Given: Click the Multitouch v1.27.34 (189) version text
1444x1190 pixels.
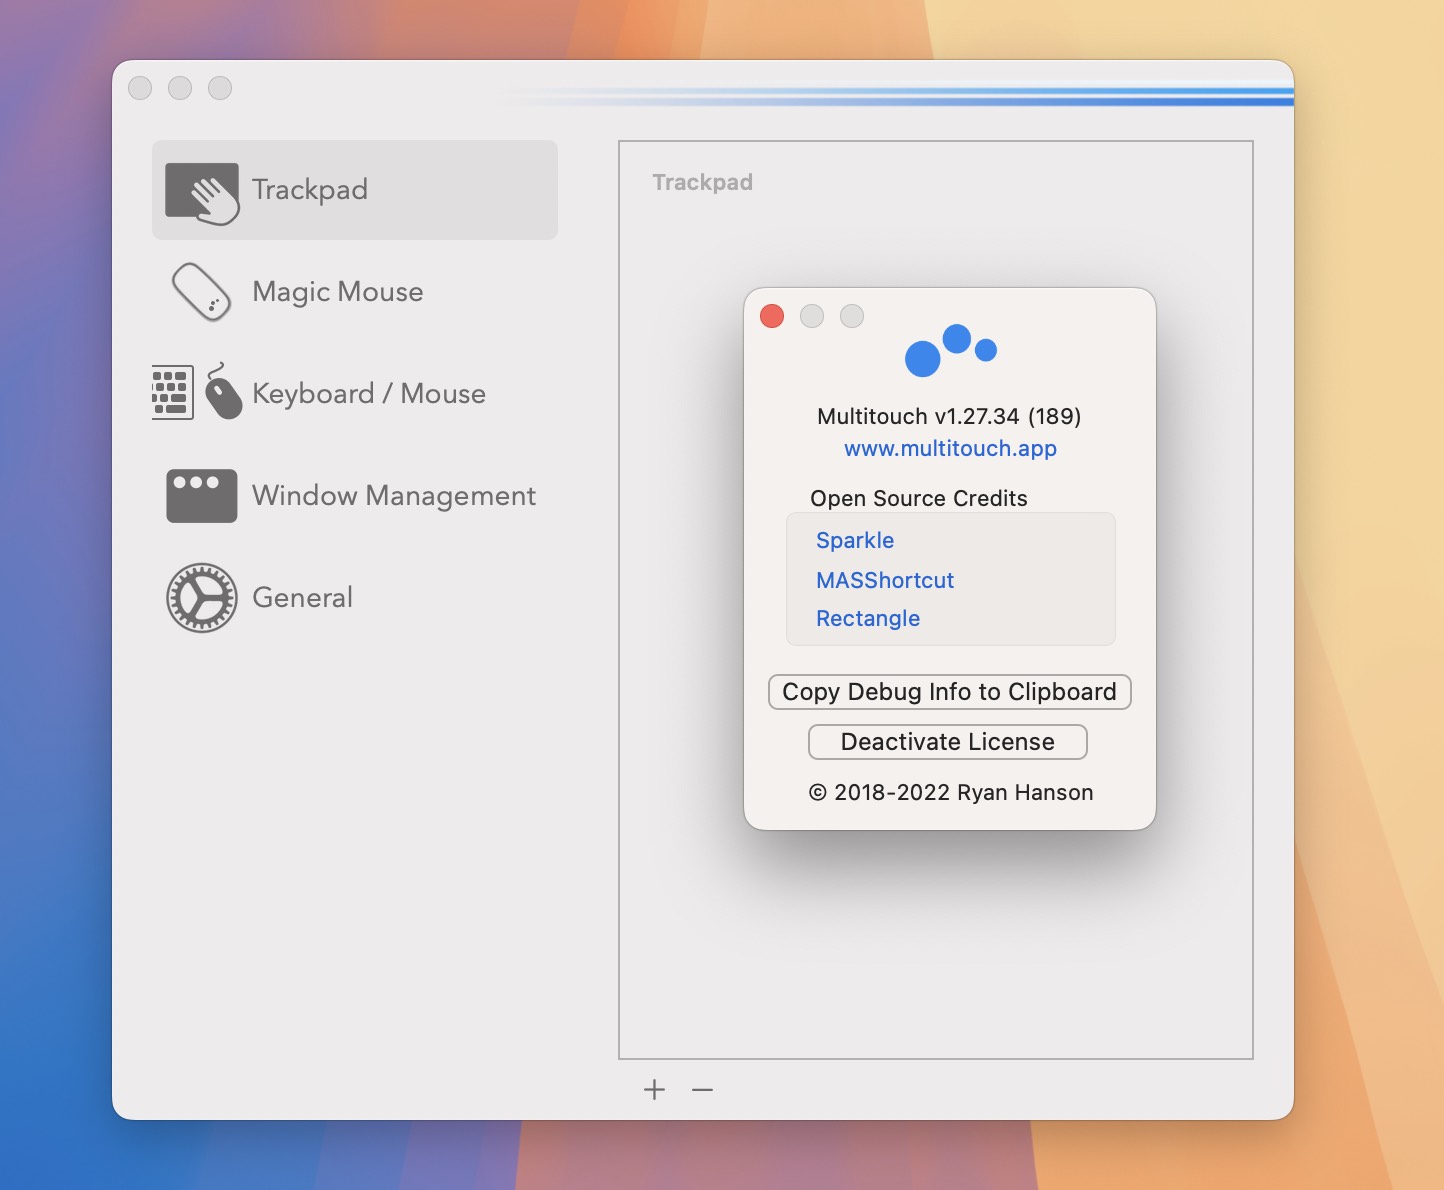Looking at the screenshot, I should pos(949,416).
